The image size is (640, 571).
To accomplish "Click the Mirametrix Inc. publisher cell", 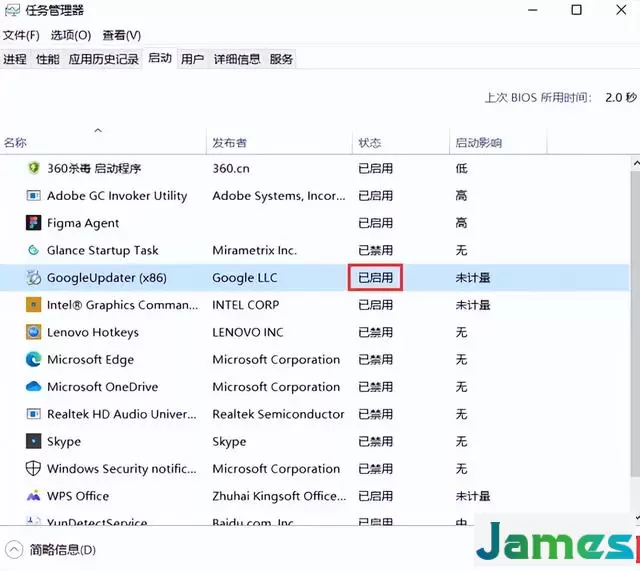I will tap(254, 250).
